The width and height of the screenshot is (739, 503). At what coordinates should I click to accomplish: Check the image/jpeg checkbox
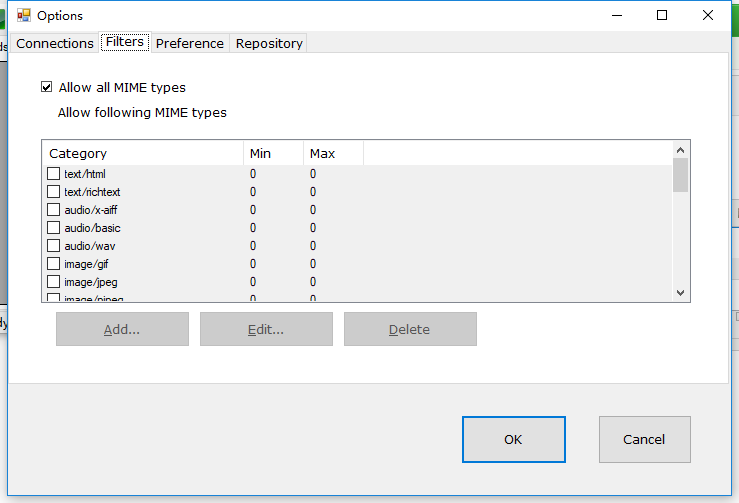click(x=53, y=281)
